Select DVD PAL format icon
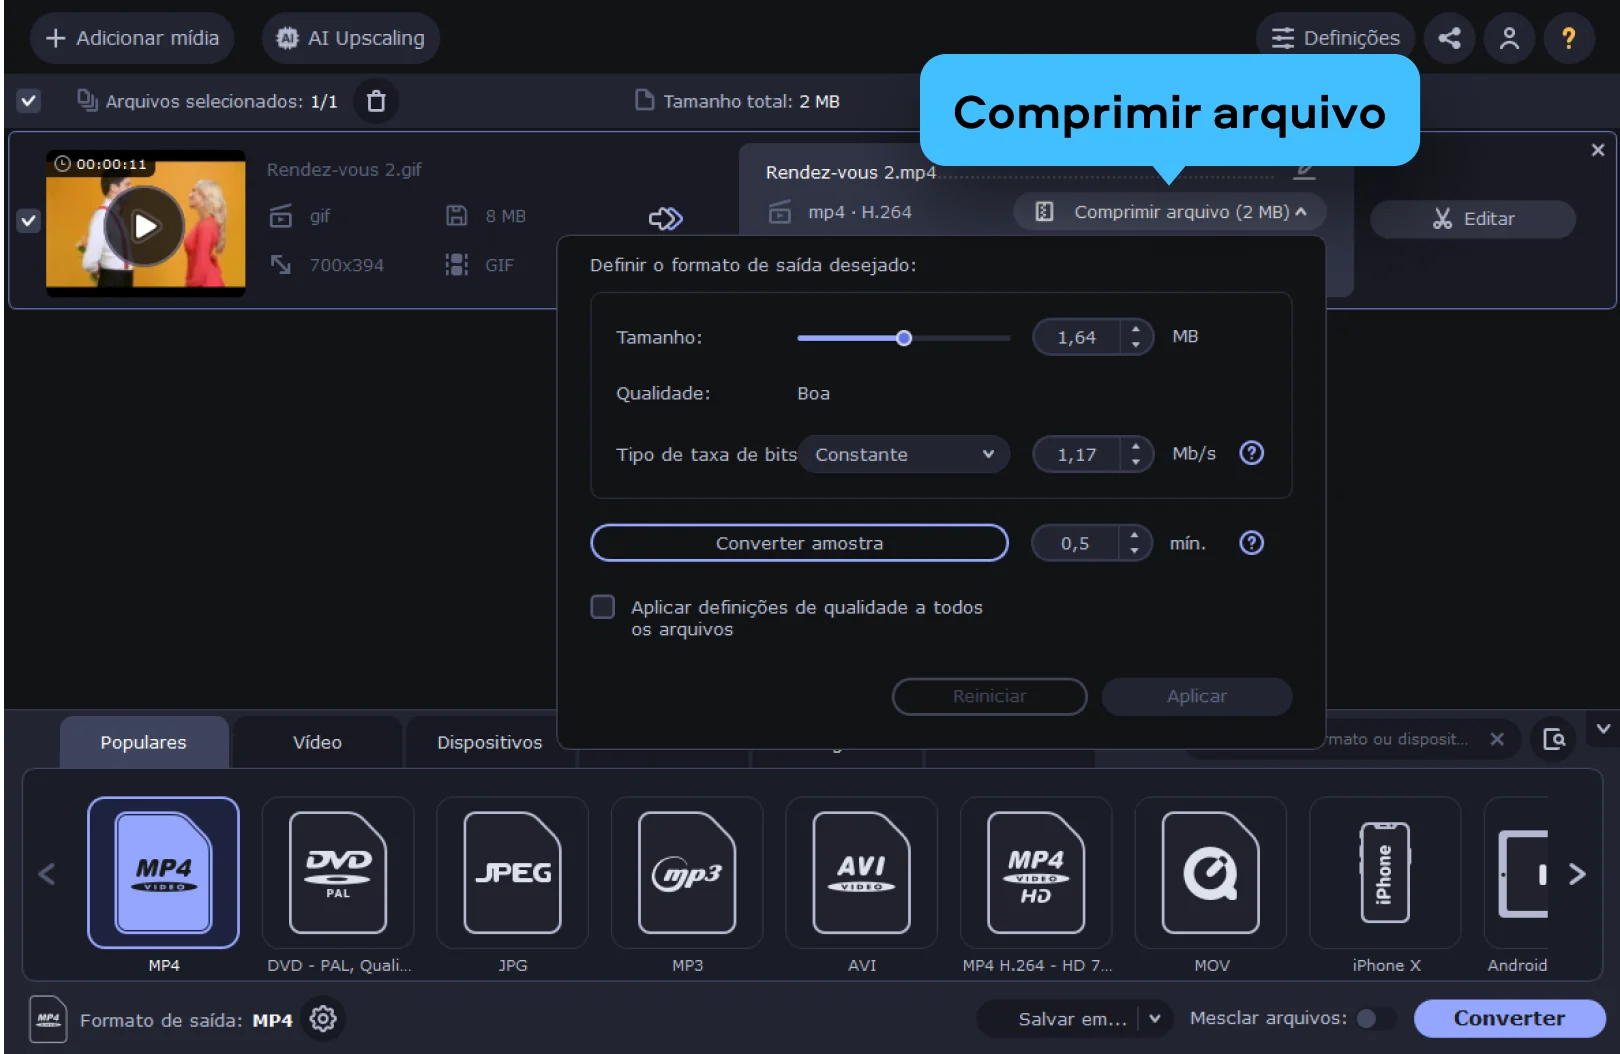 click(338, 873)
